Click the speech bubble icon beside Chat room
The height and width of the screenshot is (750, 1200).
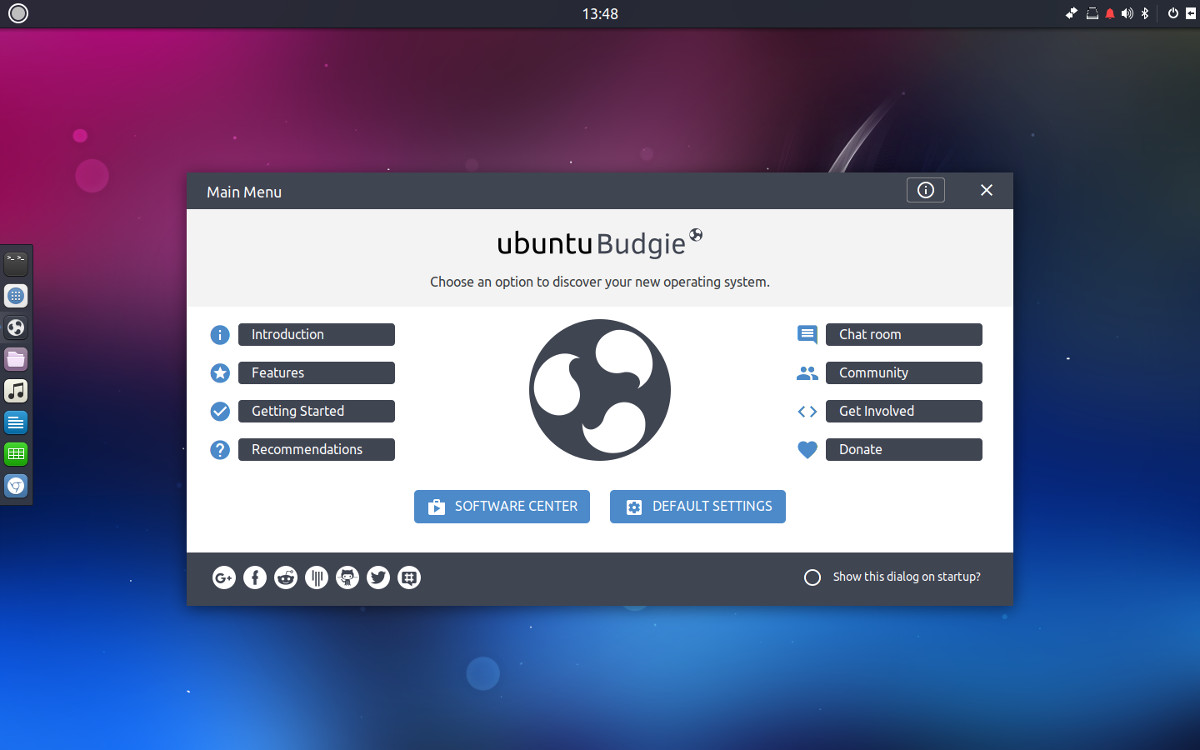click(x=807, y=335)
